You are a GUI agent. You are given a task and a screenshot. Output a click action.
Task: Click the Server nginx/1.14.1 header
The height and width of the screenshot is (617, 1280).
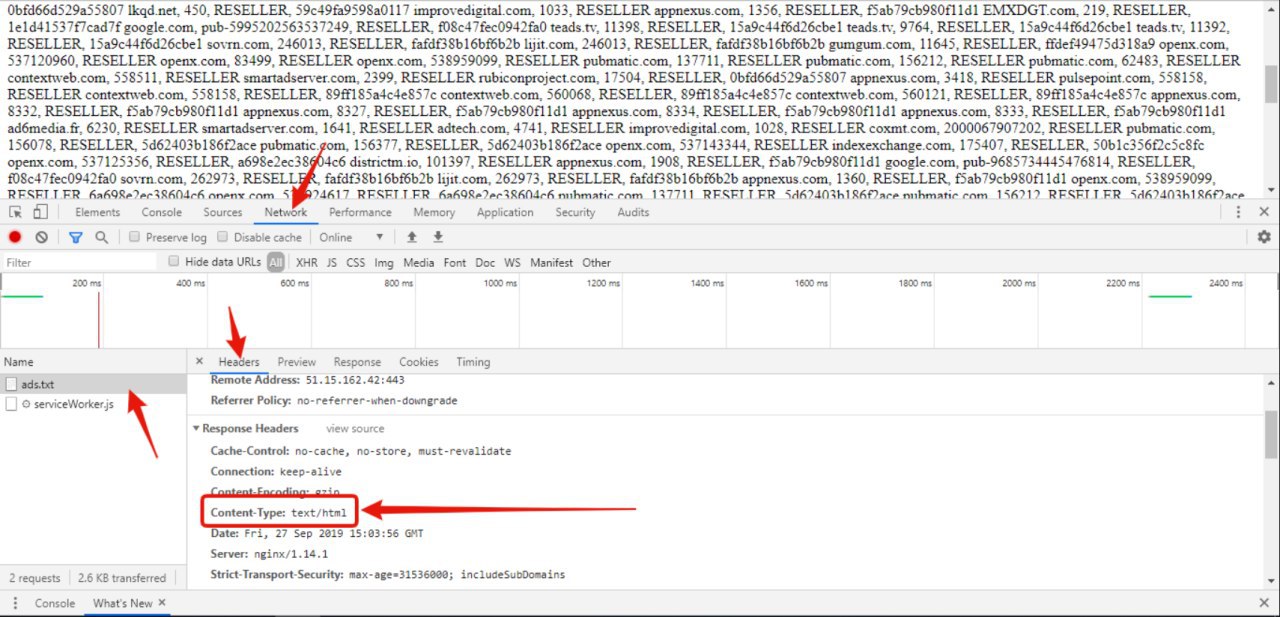pos(269,554)
